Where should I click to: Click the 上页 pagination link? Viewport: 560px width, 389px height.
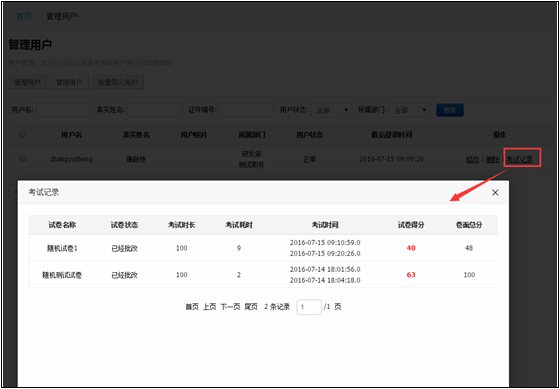[x=210, y=307]
